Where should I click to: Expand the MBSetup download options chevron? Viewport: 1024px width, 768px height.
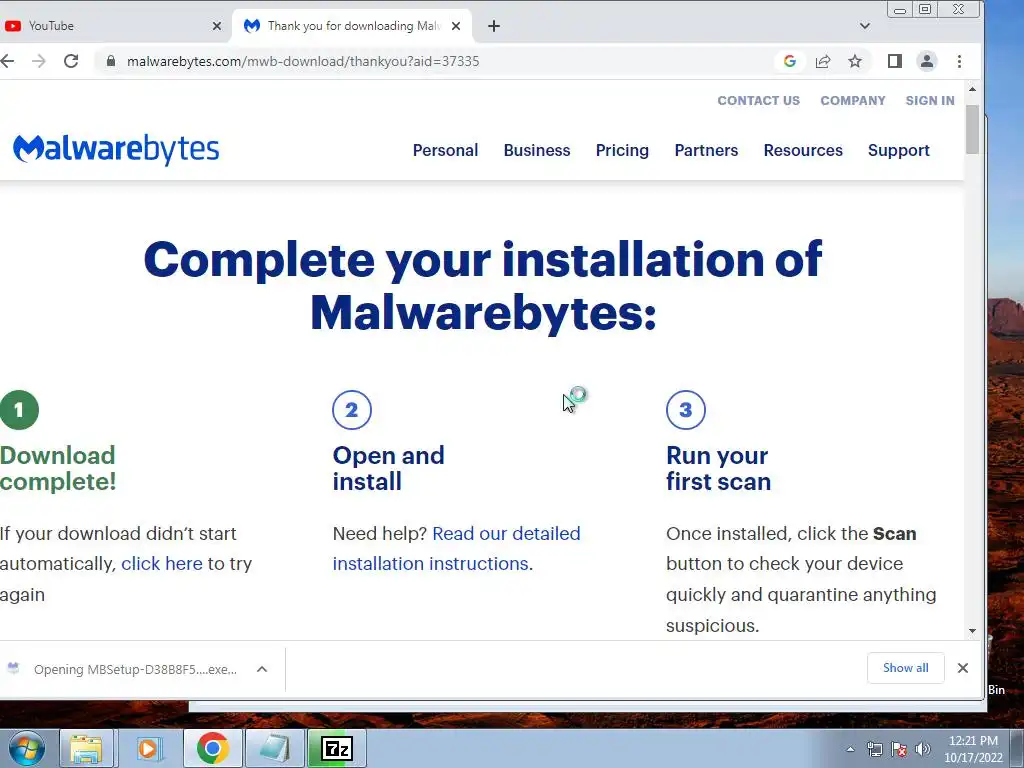pyautogui.click(x=262, y=669)
